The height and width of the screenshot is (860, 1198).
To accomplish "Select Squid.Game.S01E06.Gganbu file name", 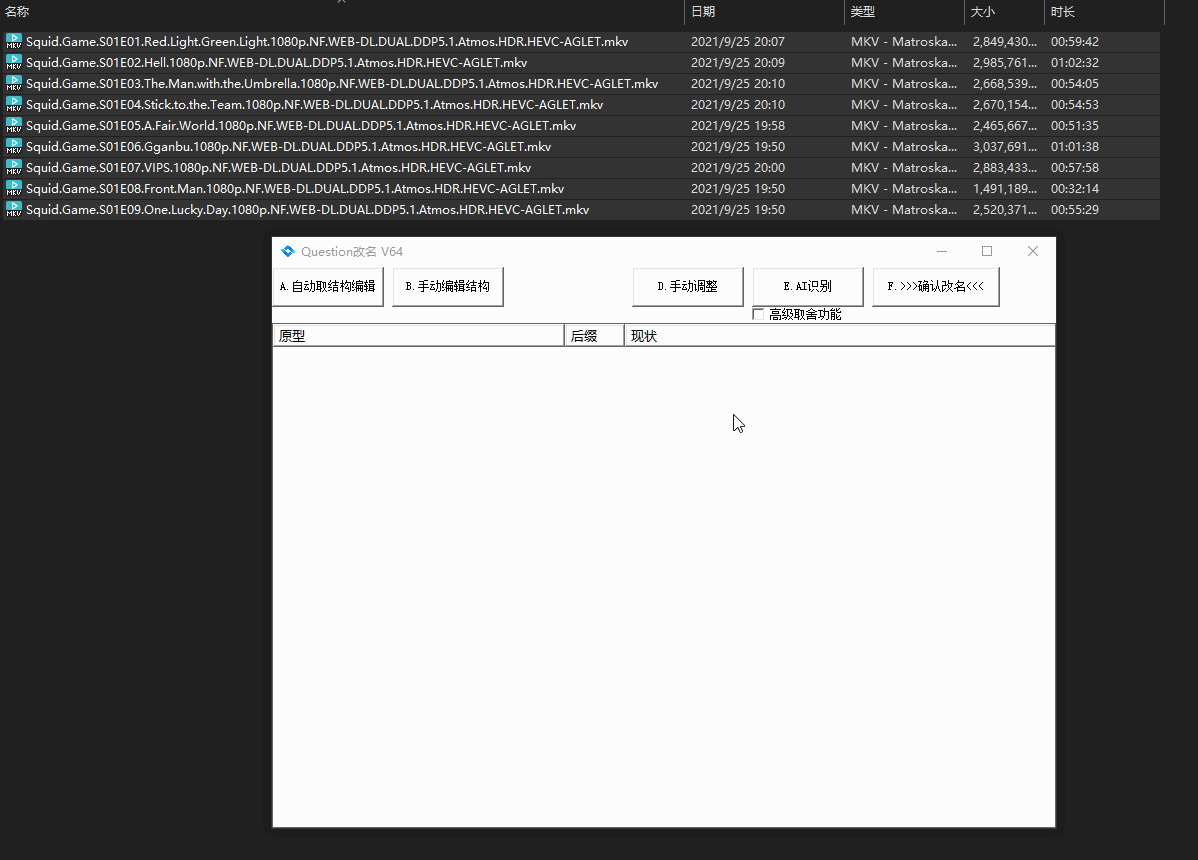I will click(288, 147).
